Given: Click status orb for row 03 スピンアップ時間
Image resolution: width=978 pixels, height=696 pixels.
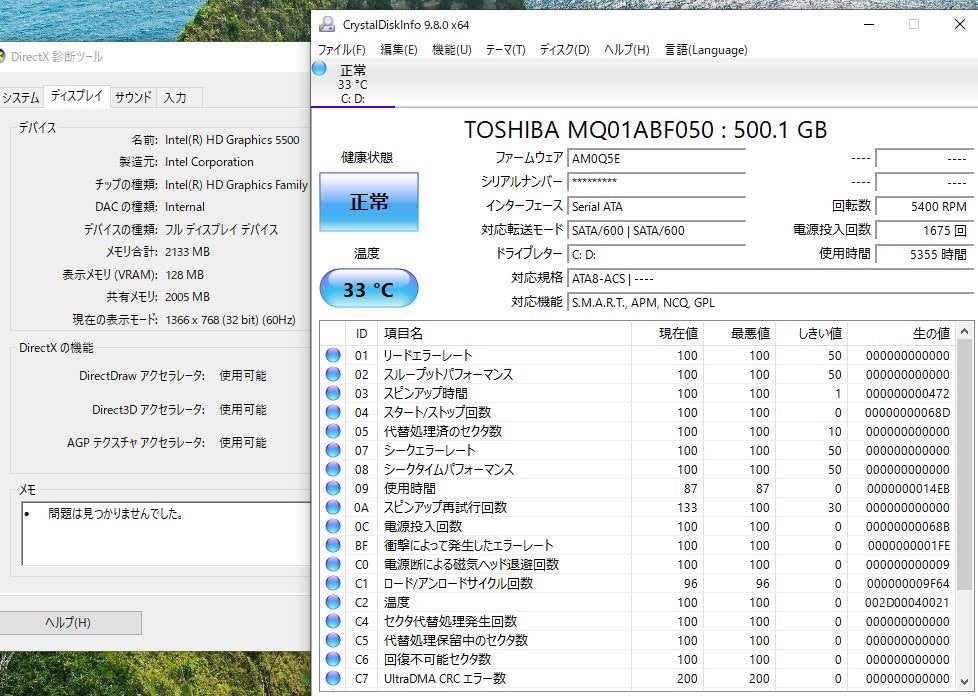Looking at the screenshot, I should pyautogui.click(x=333, y=393).
